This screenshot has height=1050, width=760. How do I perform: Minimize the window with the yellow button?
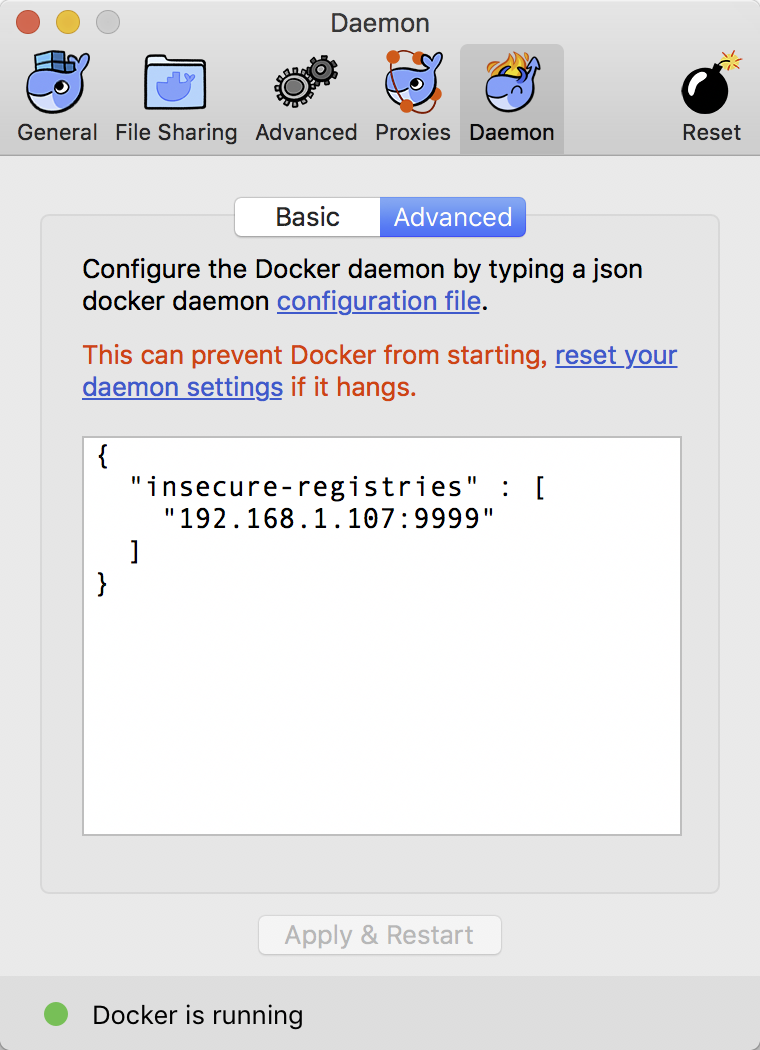(x=67, y=21)
